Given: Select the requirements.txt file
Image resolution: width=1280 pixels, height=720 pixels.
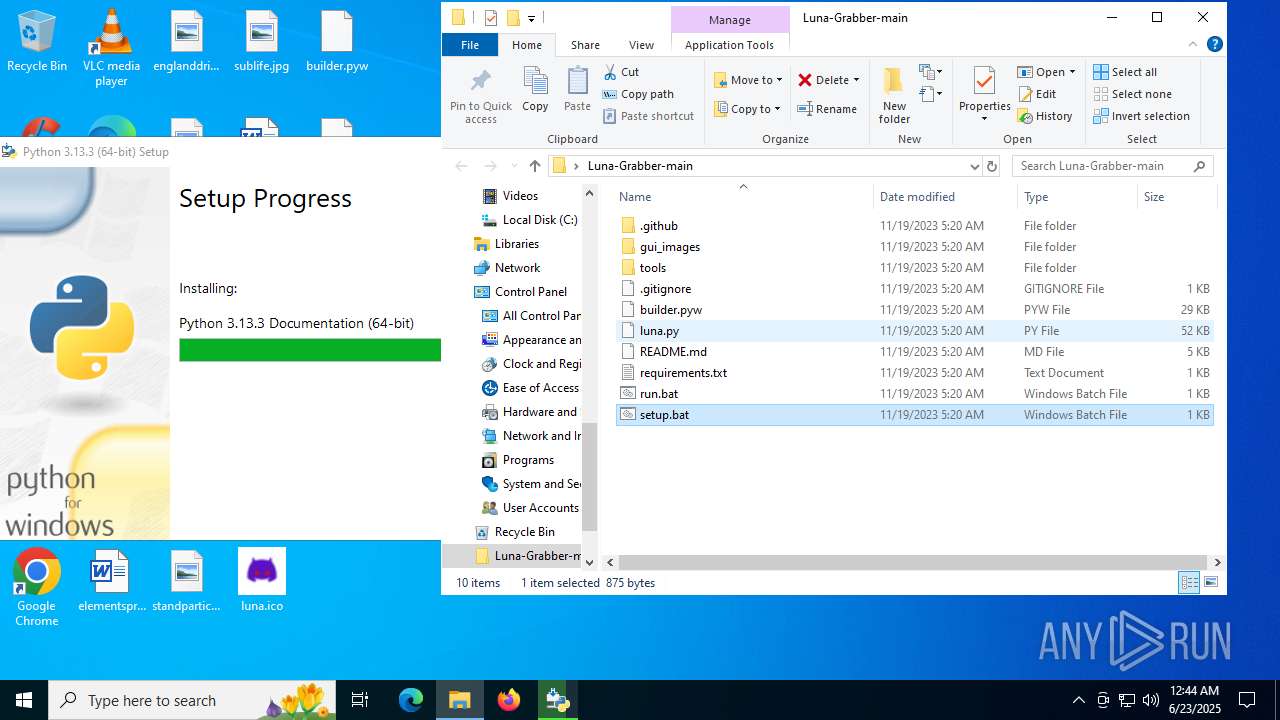Looking at the screenshot, I should pos(683,373).
